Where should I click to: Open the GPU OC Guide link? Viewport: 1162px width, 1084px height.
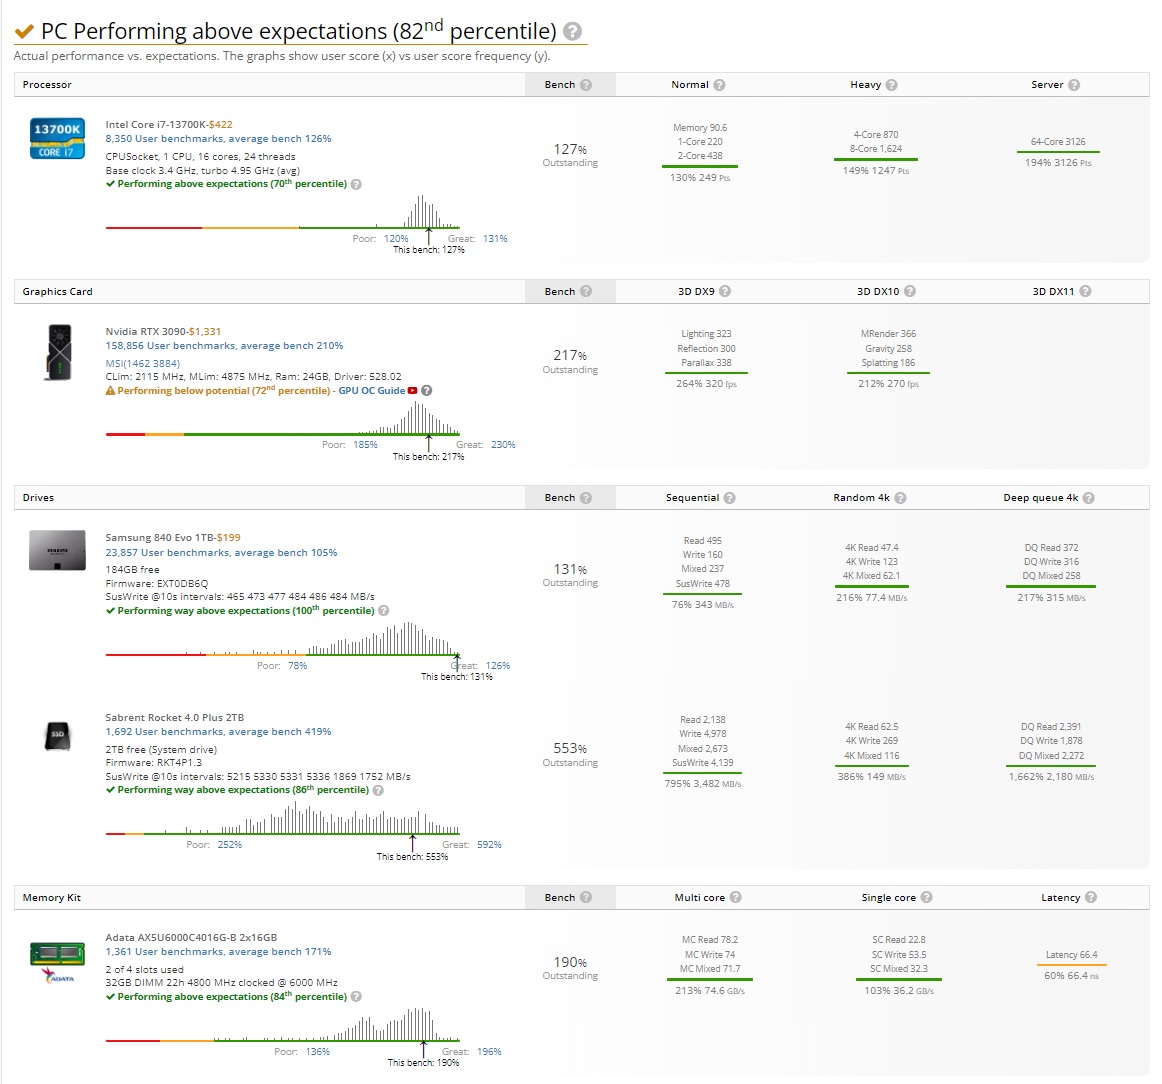tap(372, 390)
